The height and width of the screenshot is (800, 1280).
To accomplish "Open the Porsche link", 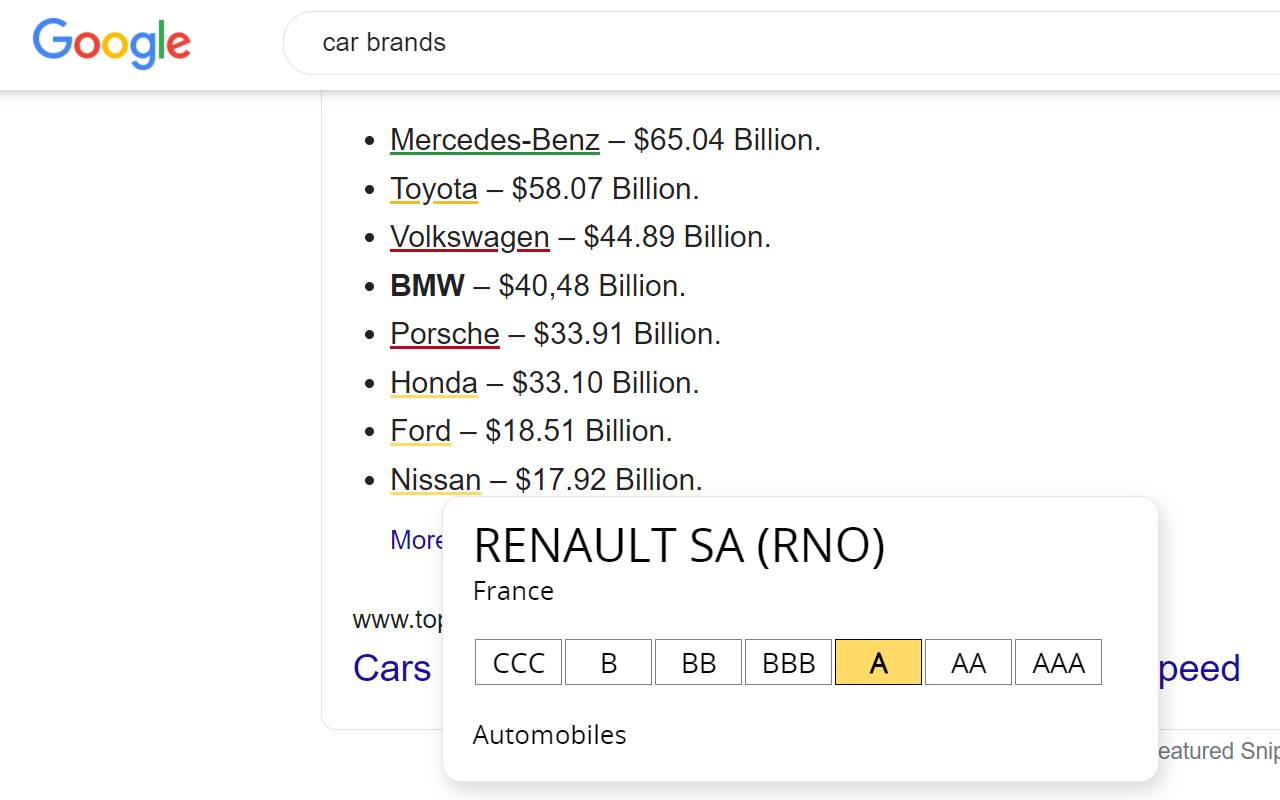I will click(x=445, y=334).
